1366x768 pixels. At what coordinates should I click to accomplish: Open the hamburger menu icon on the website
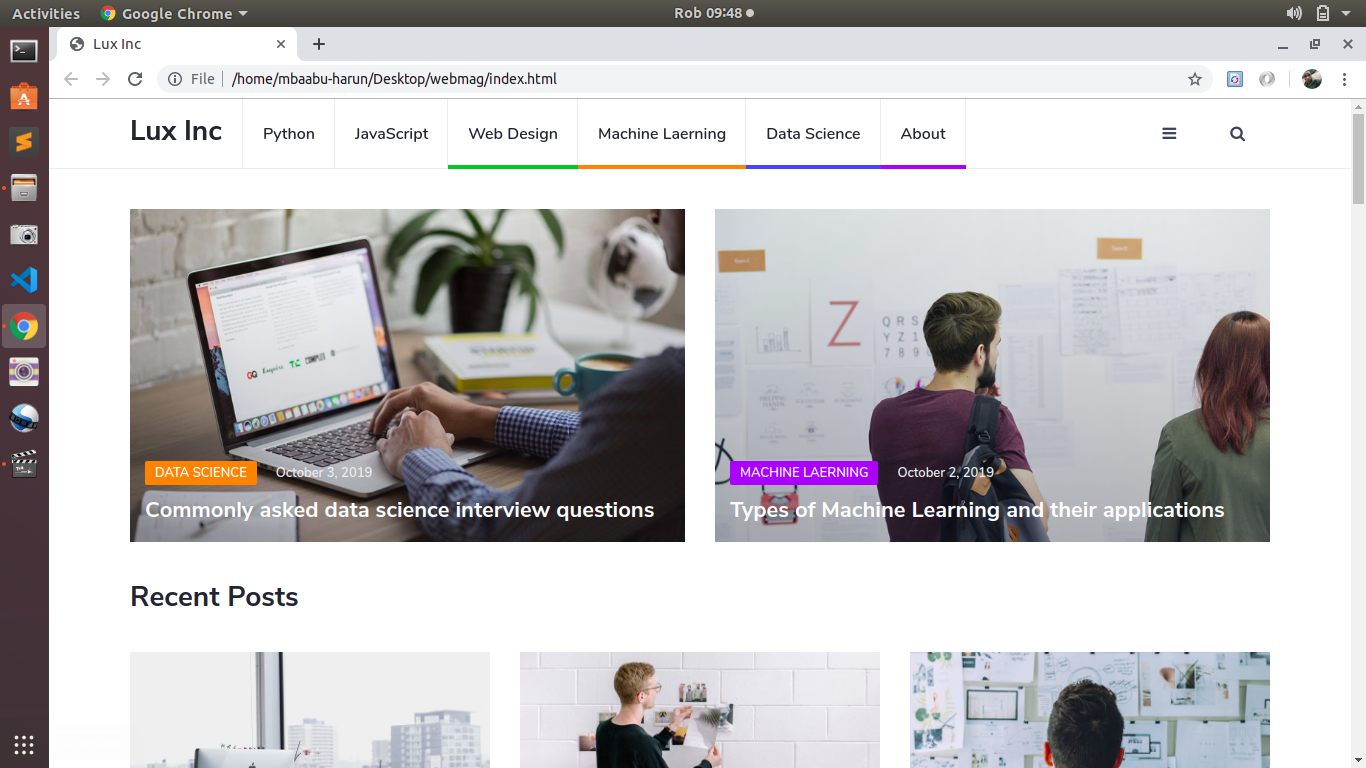tap(1169, 134)
